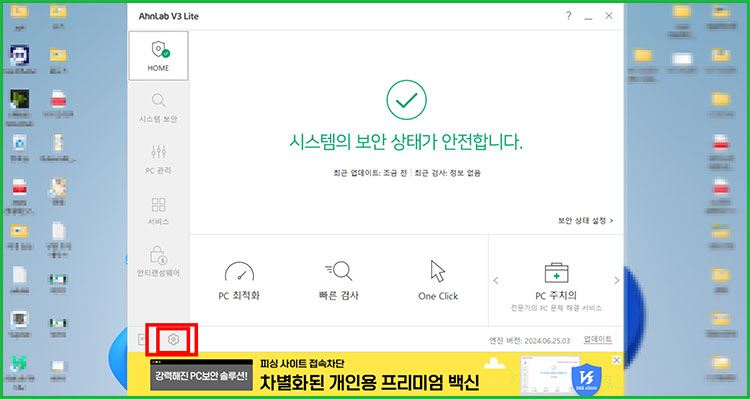750x399 pixels.
Task: Click the AhnLab V3 Lite window title
Action: [x=168, y=16]
